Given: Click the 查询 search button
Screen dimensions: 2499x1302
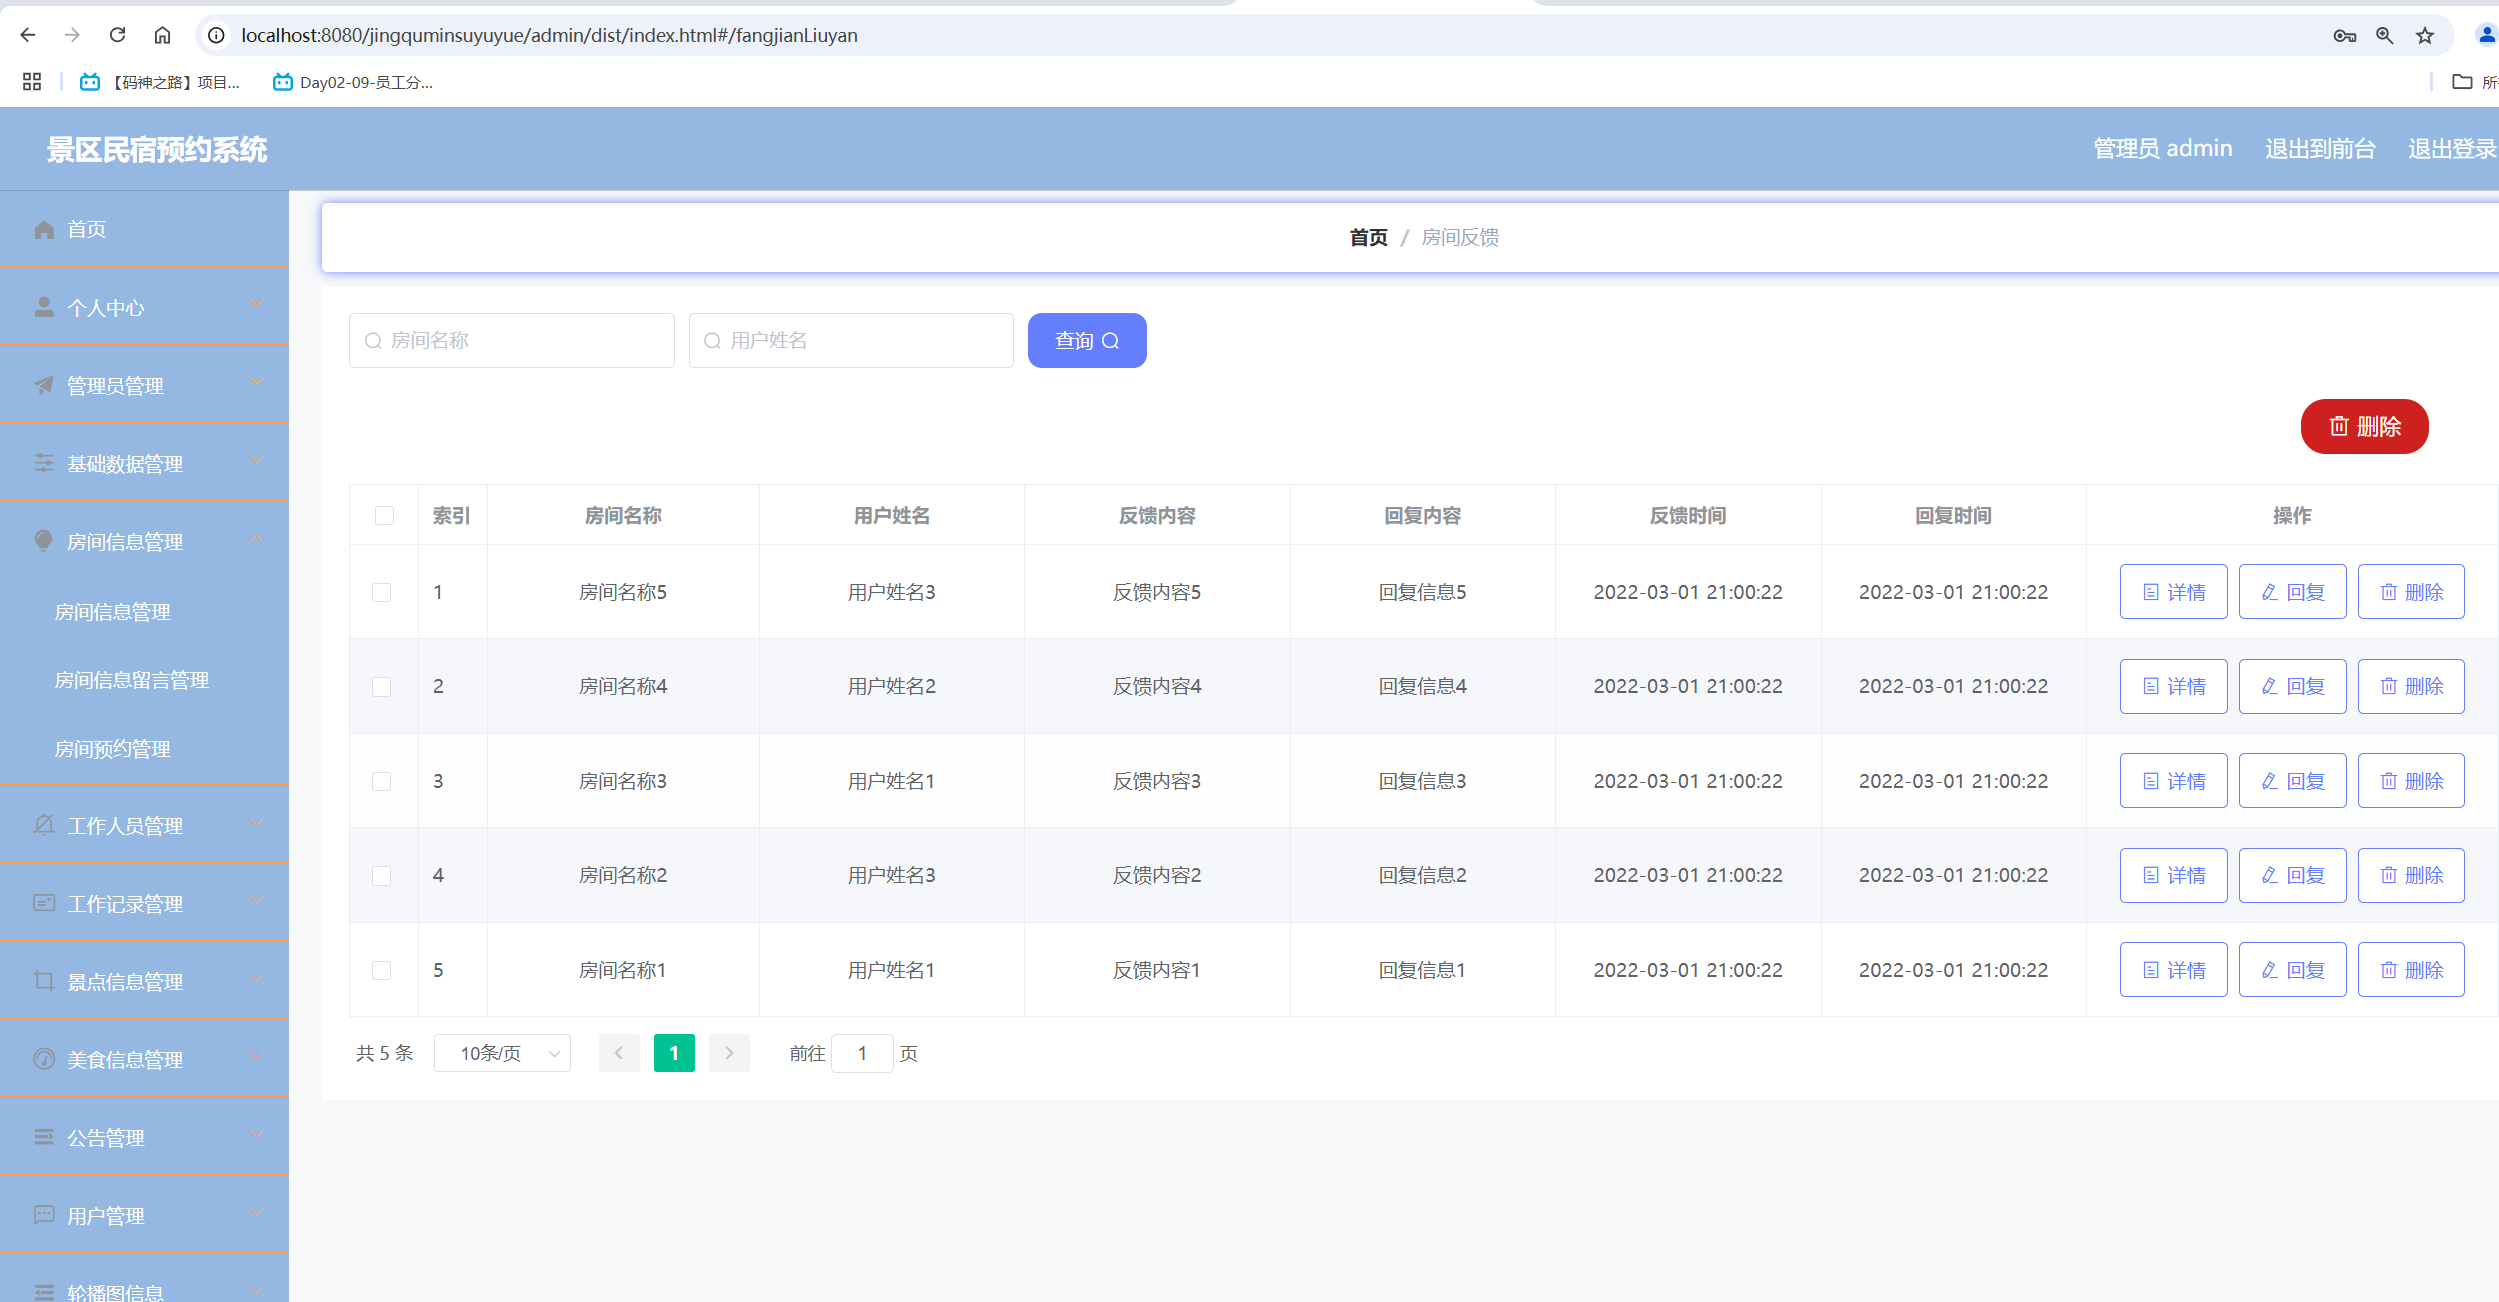Looking at the screenshot, I should (1086, 341).
